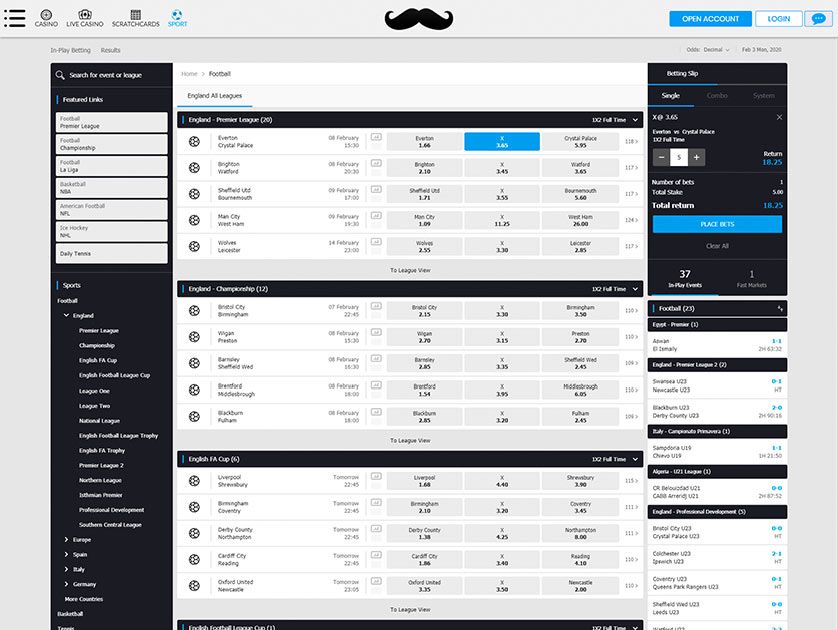Expand the Italy leagues list
Viewport: 838px width, 630px height.
tap(66, 570)
